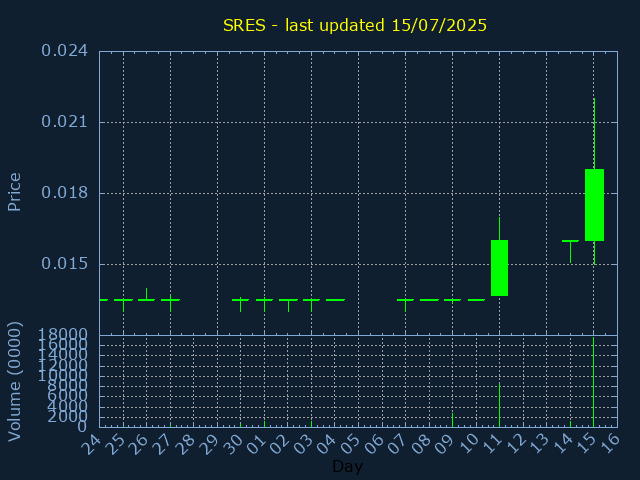Click the Volume (0000) axis title
Viewport: 640px width, 480px height.
tap(14, 382)
